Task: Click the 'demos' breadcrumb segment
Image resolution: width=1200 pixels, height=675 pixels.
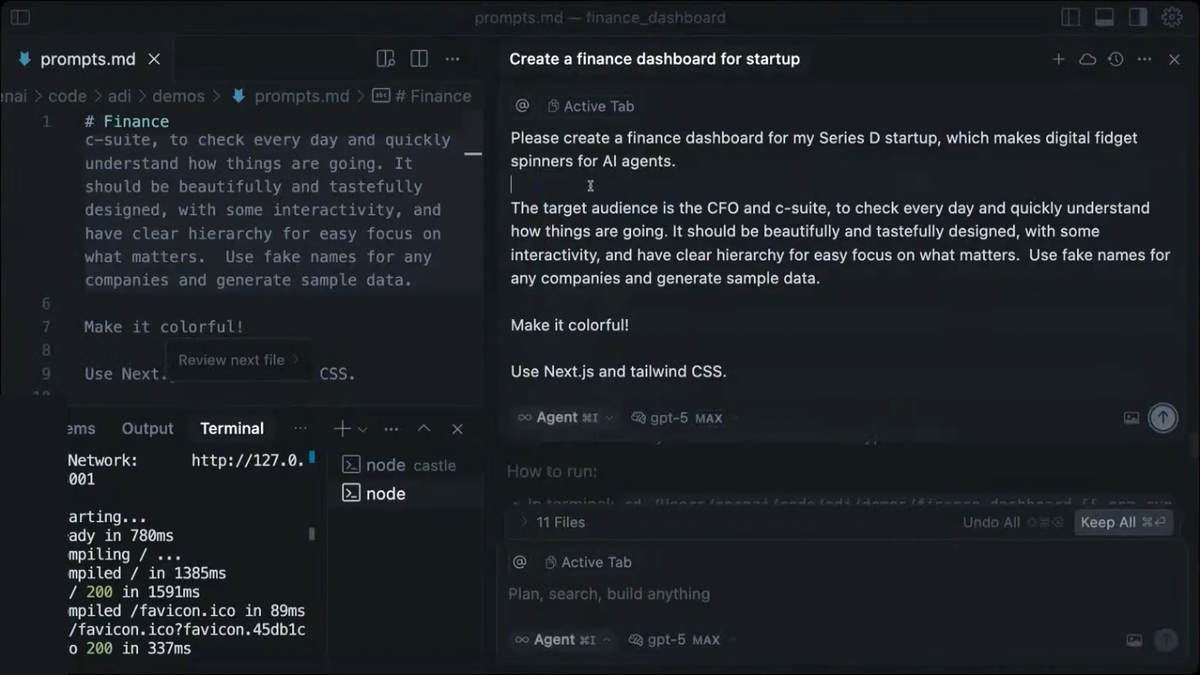Action: click(x=178, y=96)
